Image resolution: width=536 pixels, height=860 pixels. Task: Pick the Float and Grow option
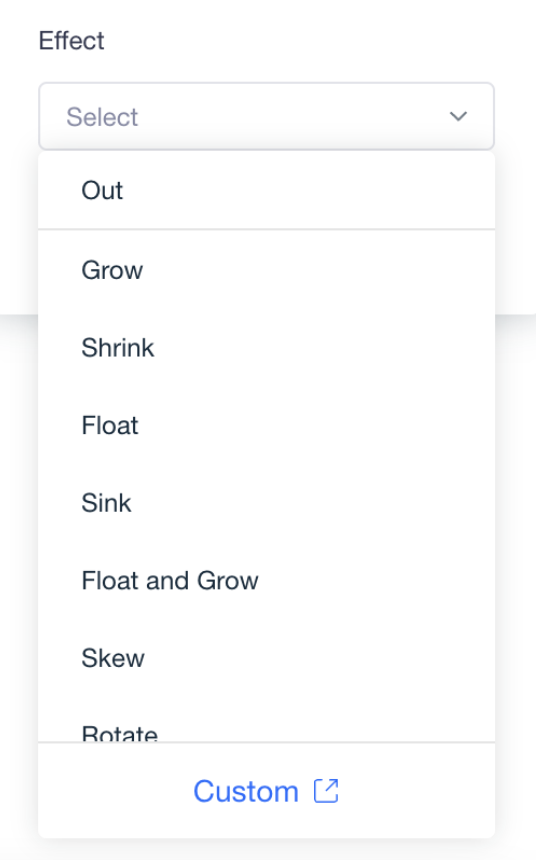267,581
